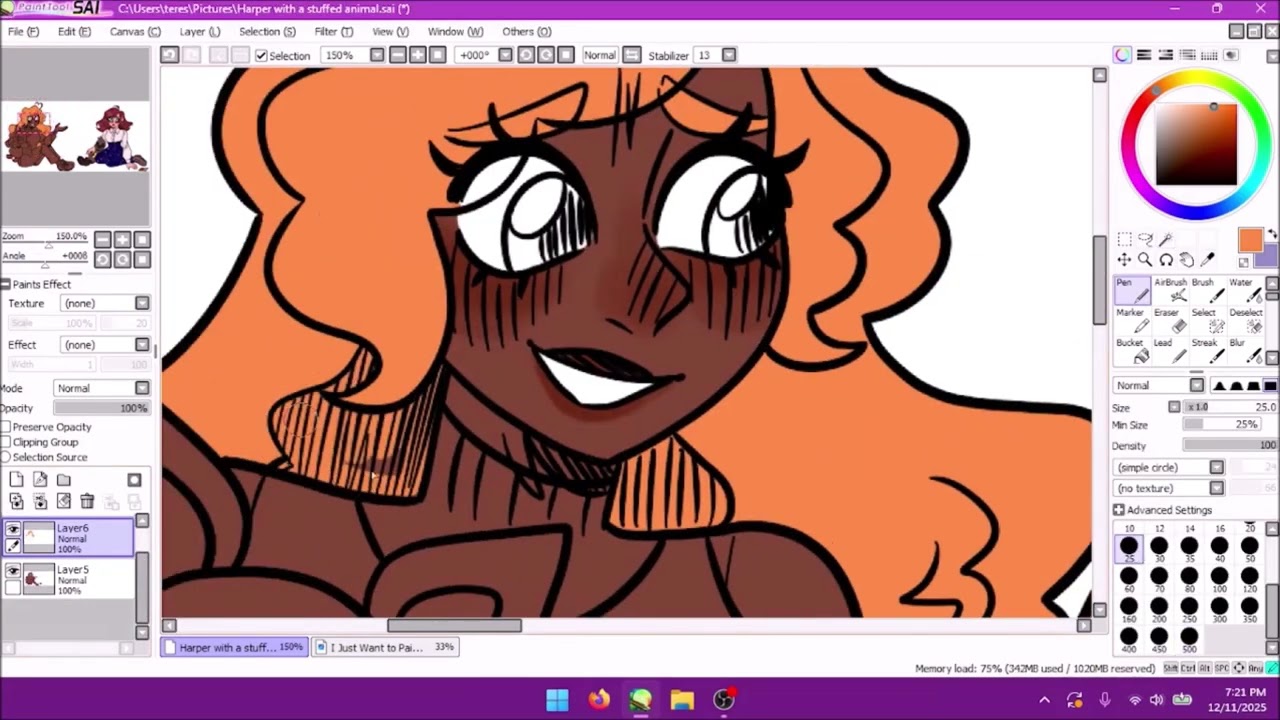Select the Eraser tool

(1170, 320)
